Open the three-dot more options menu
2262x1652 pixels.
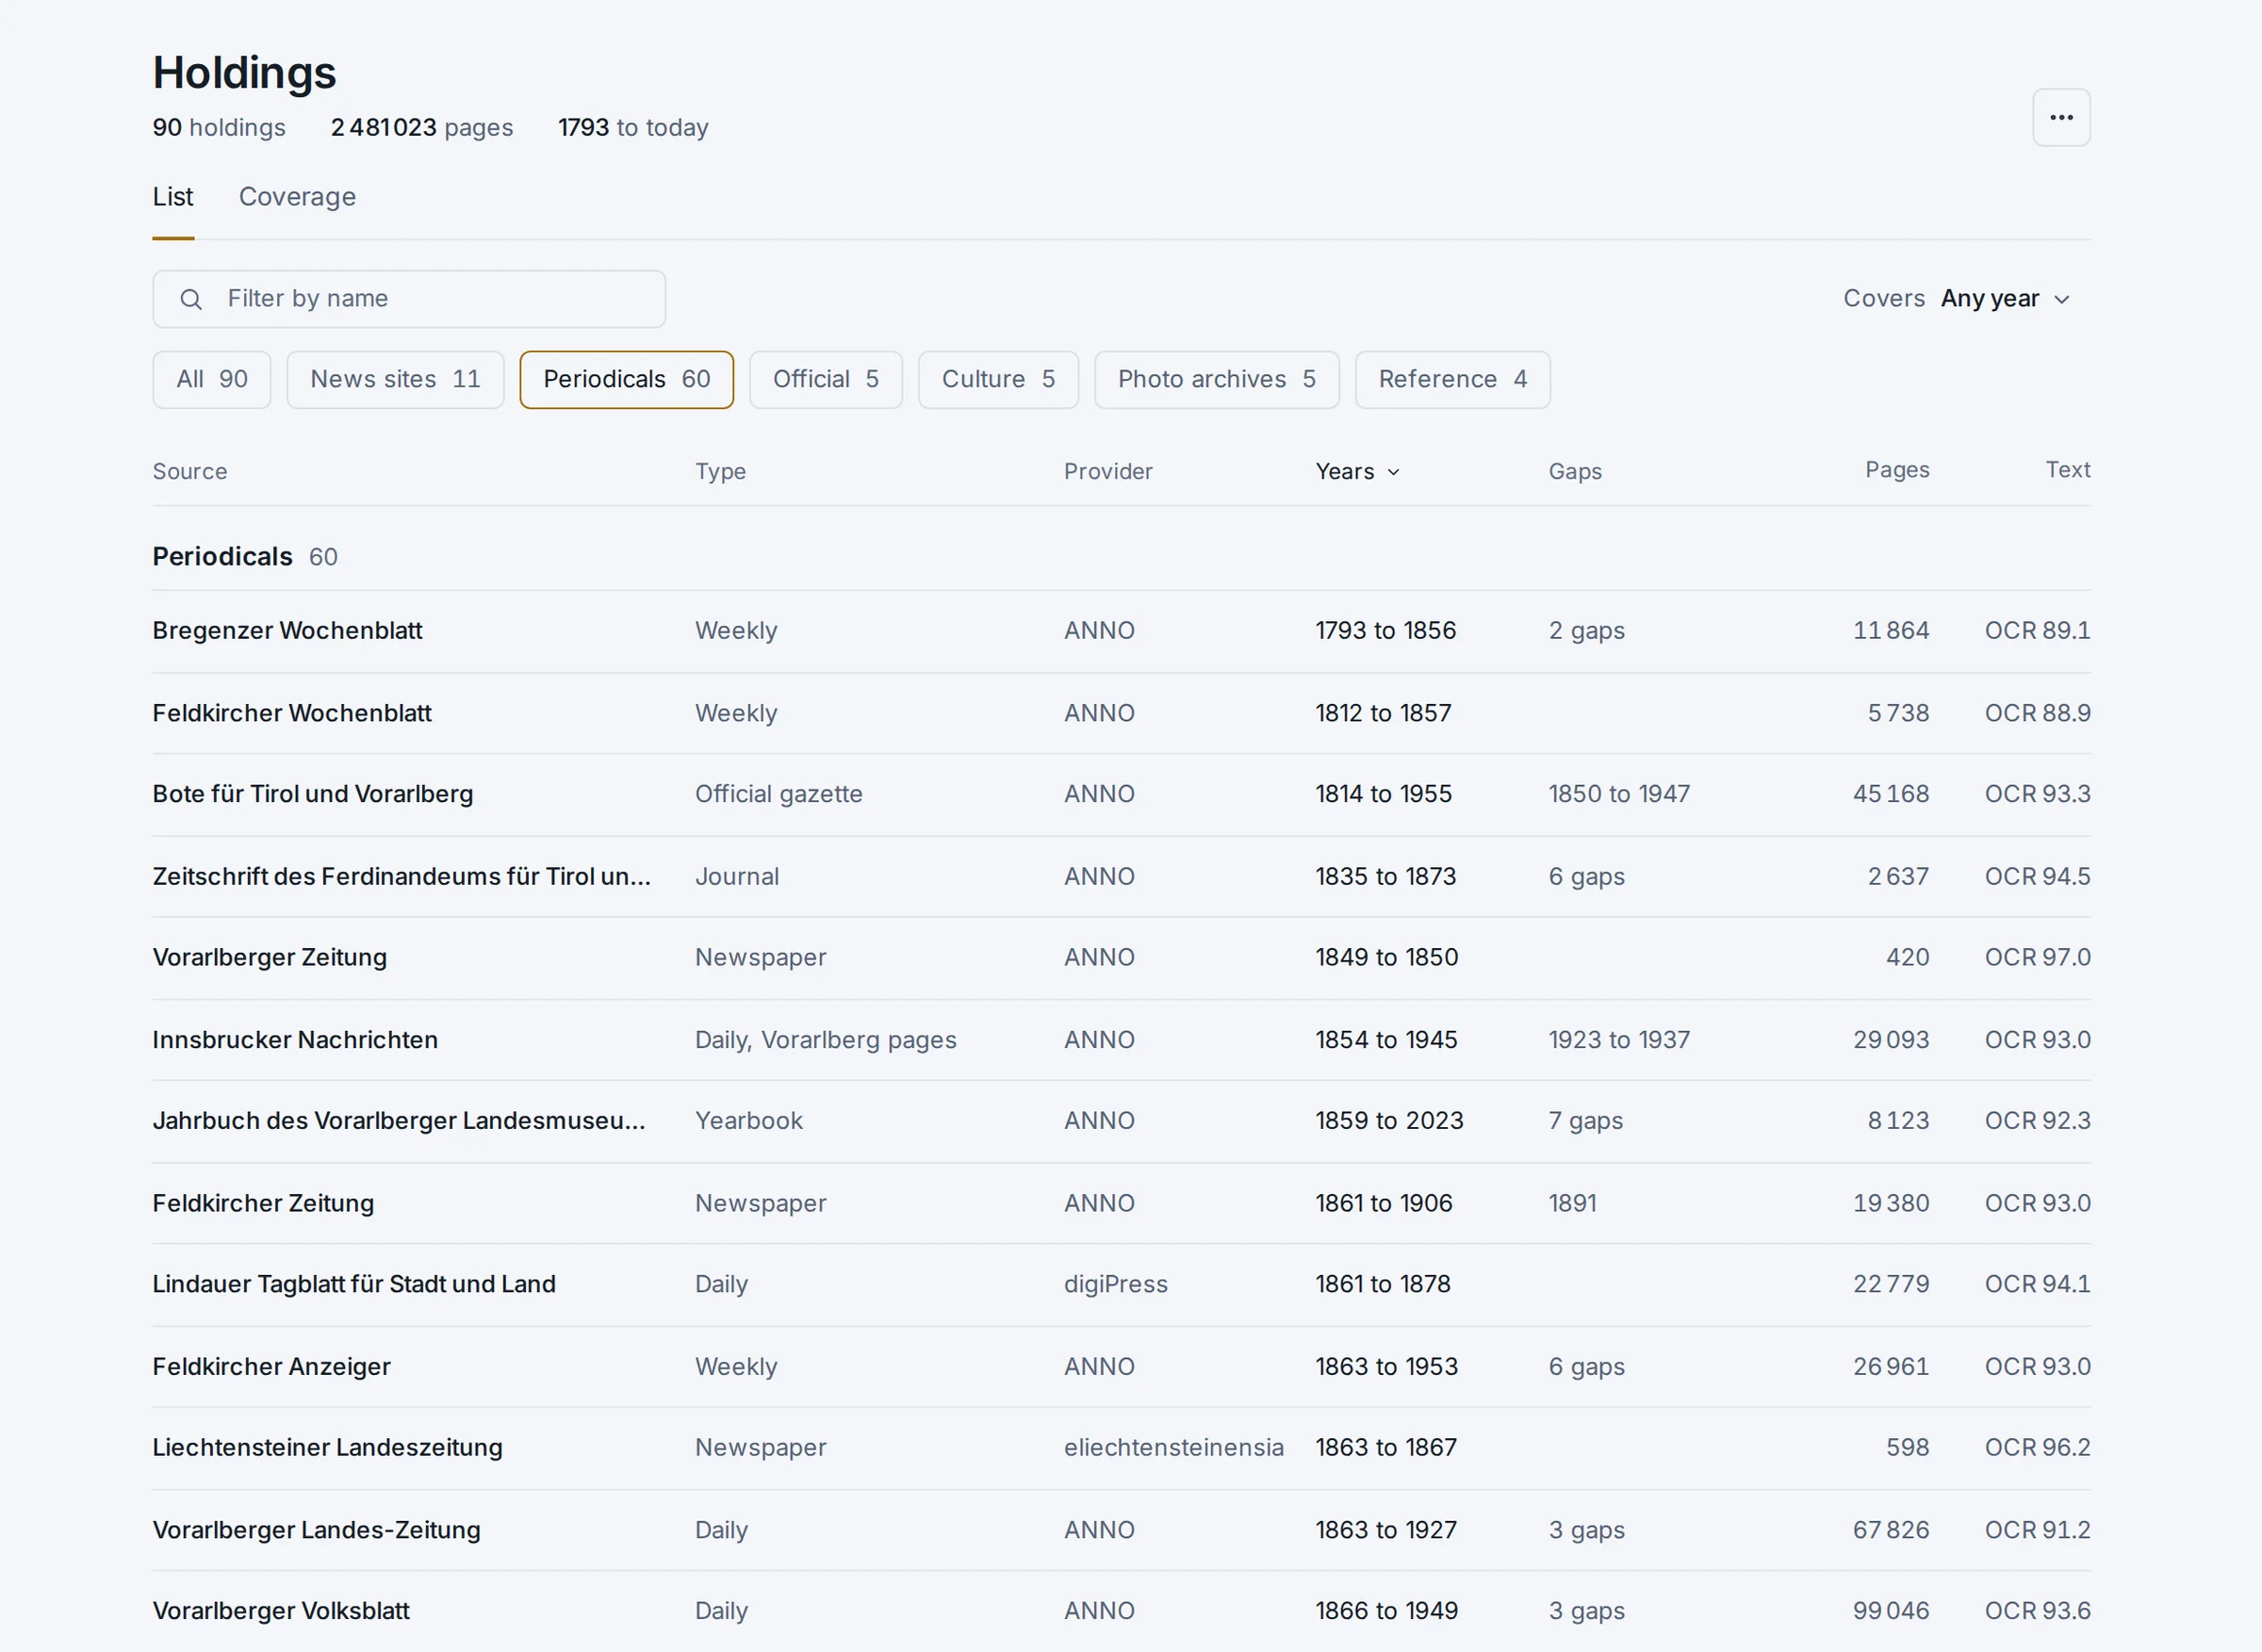(2061, 117)
